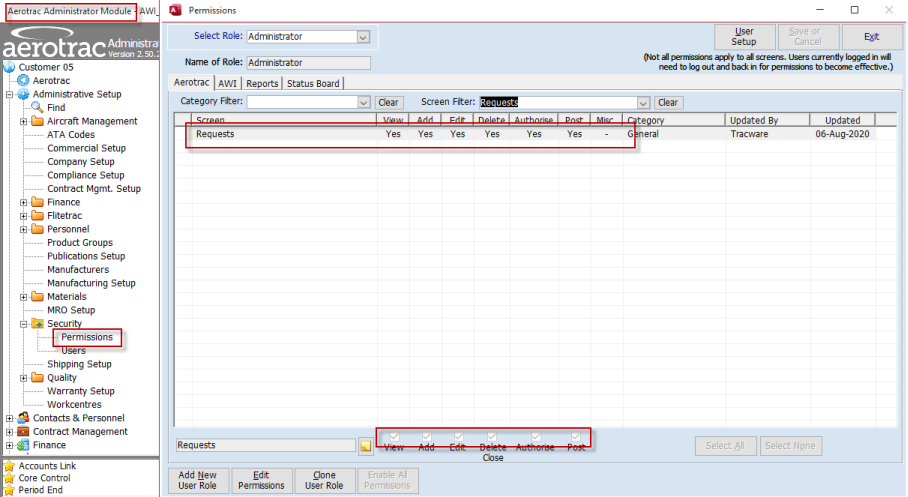908x497 pixels.
Task: Click the Aircraft Management folder icon
Action: 38,121
